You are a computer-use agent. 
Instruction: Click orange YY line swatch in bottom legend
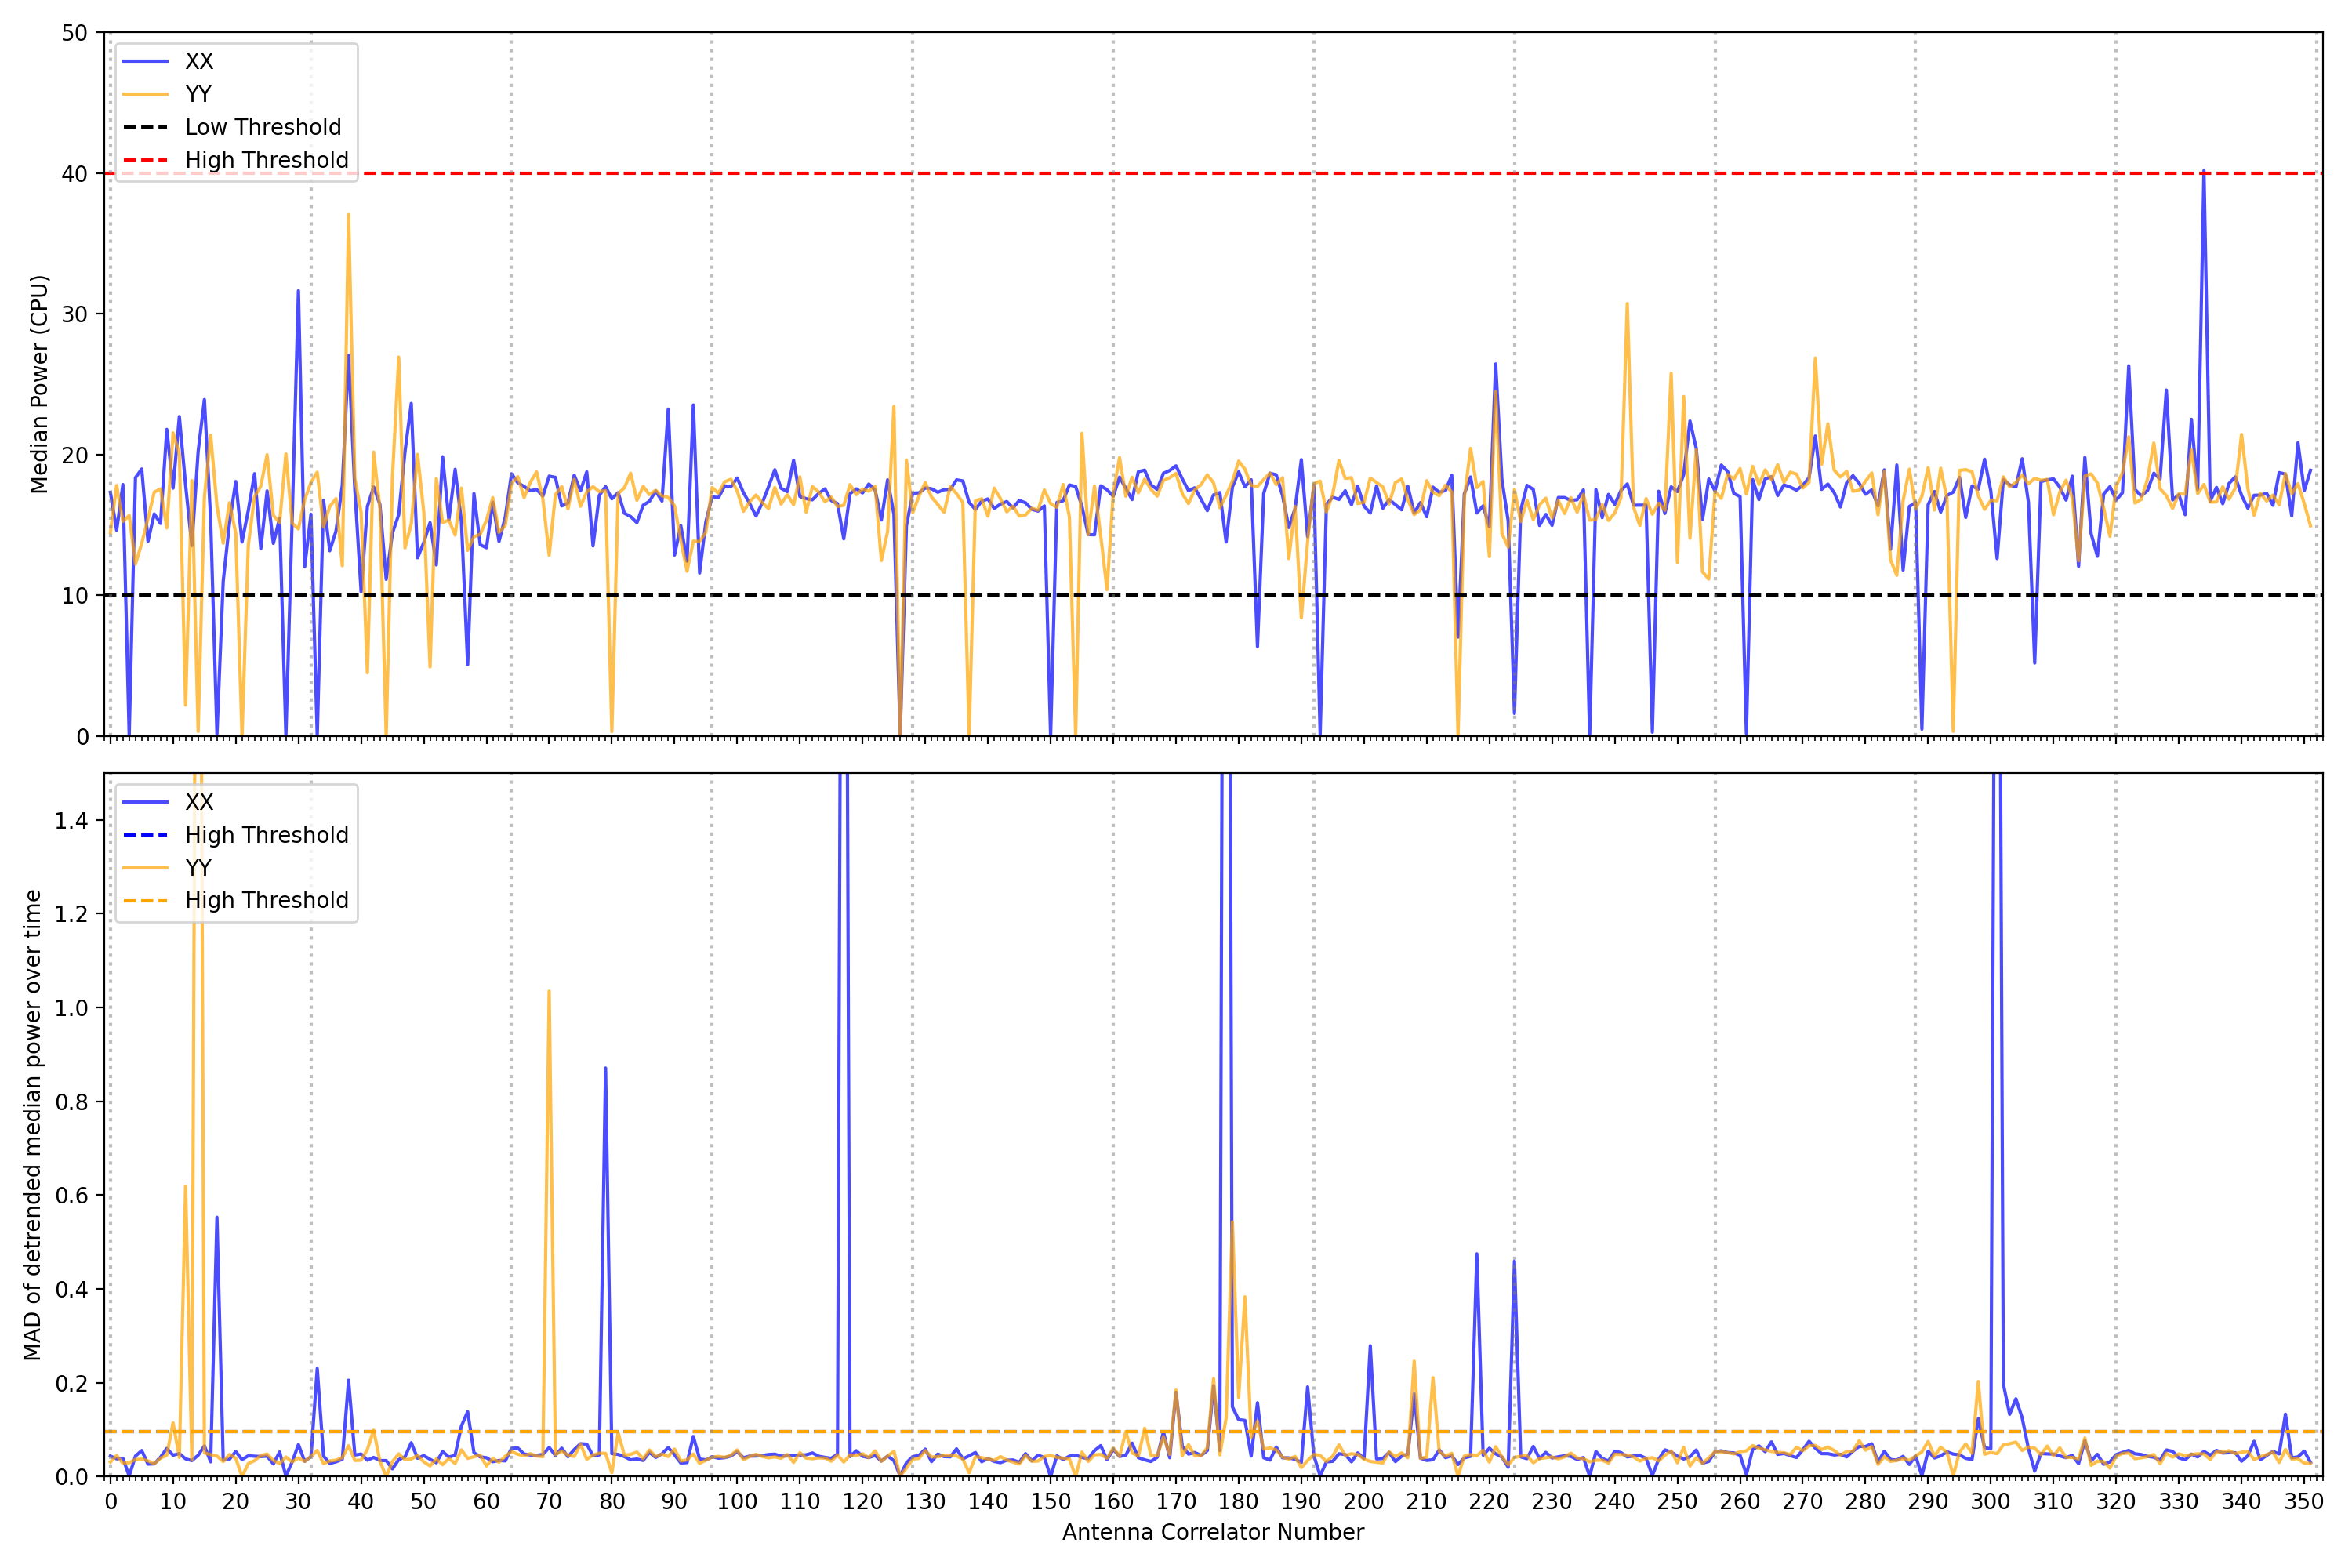pyautogui.click(x=145, y=868)
